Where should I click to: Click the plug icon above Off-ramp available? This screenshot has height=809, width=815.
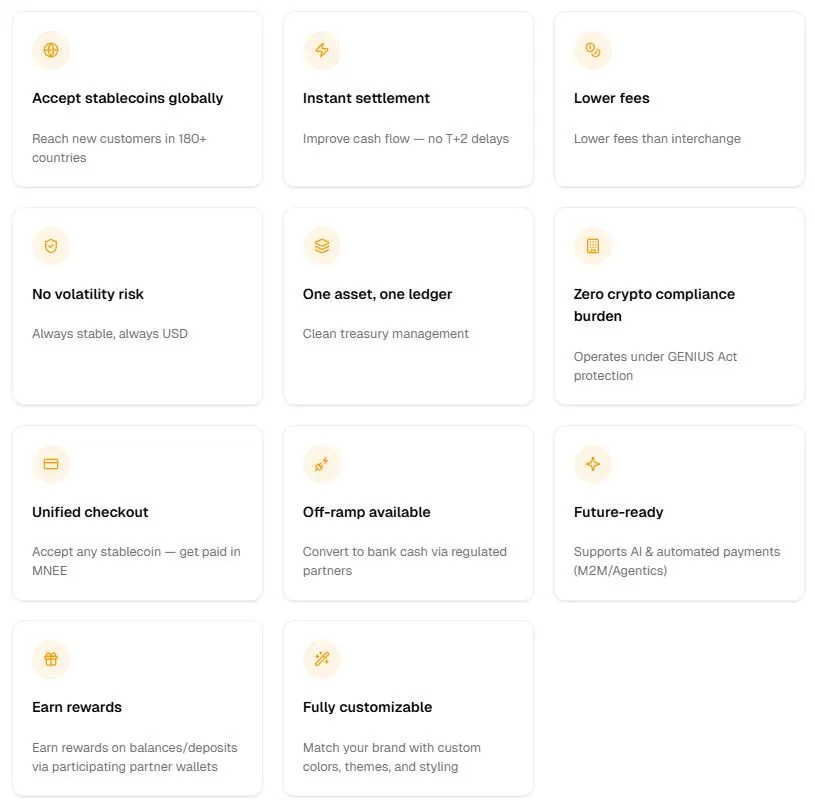tap(322, 464)
